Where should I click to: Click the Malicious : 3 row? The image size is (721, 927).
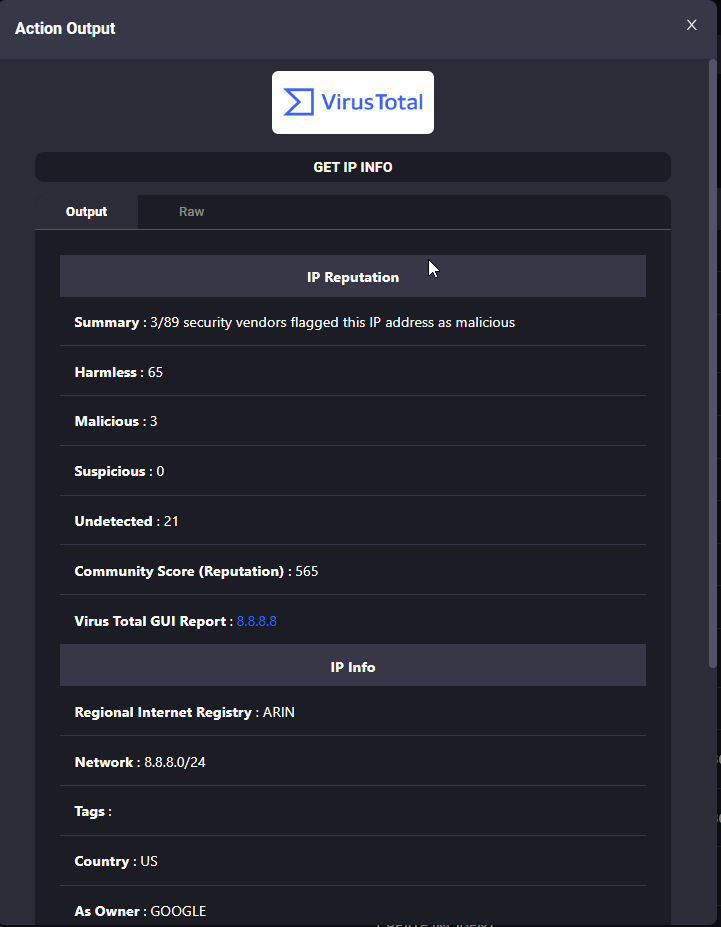[x=353, y=421]
